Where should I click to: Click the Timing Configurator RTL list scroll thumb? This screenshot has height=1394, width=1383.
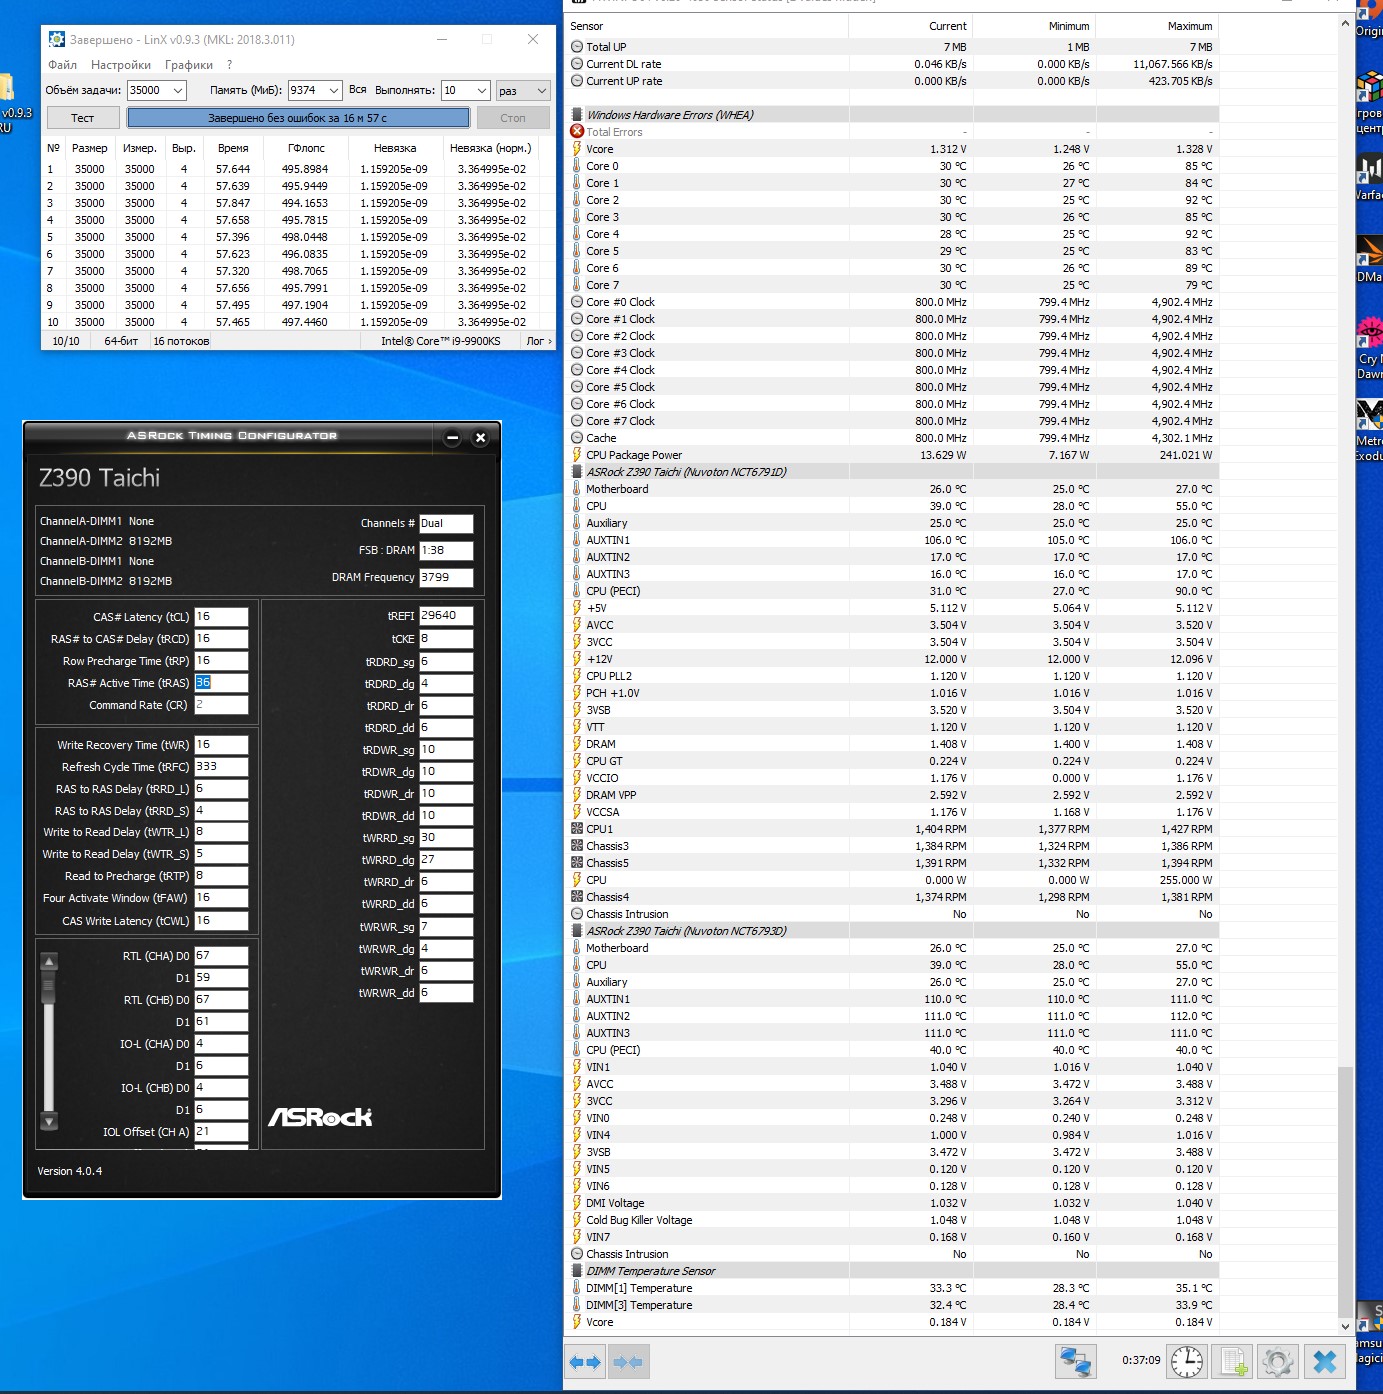pos(49,987)
